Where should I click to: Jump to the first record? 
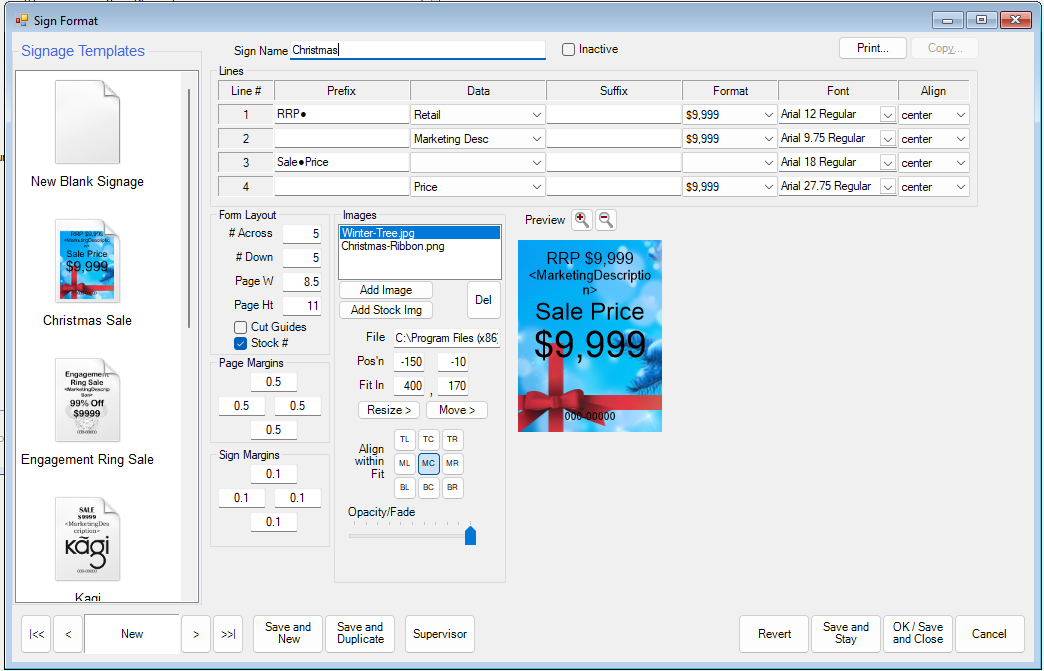36,634
